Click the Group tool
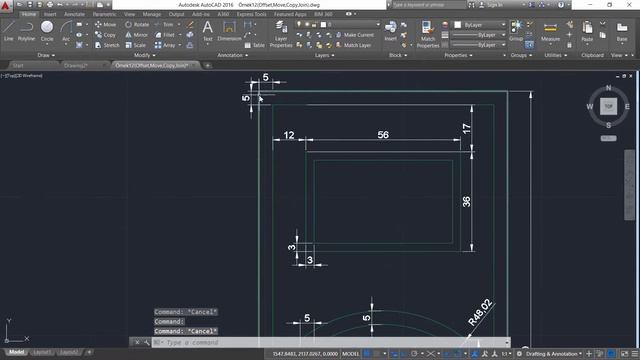 516,31
